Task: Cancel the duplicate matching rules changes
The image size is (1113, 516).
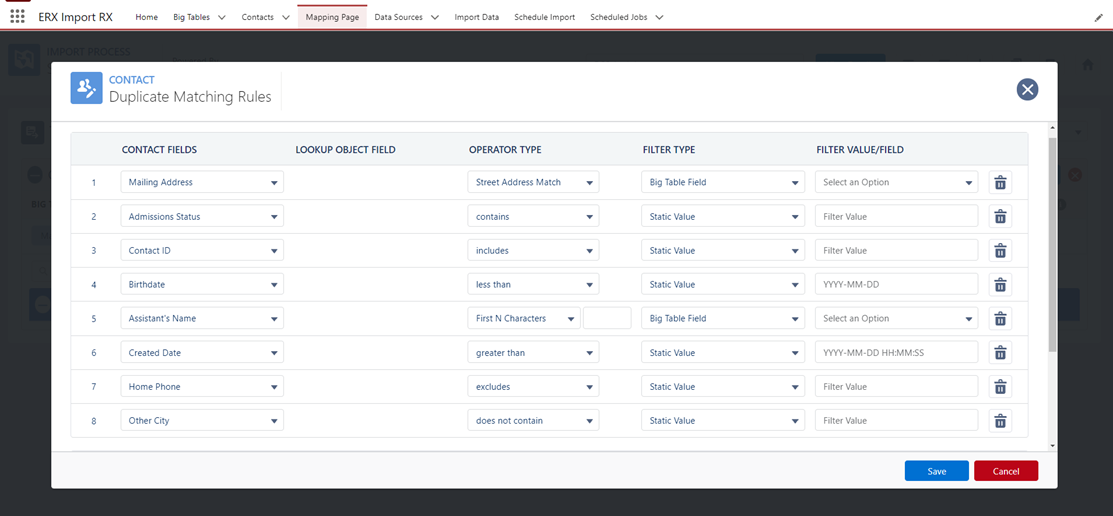Action: coord(1005,471)
